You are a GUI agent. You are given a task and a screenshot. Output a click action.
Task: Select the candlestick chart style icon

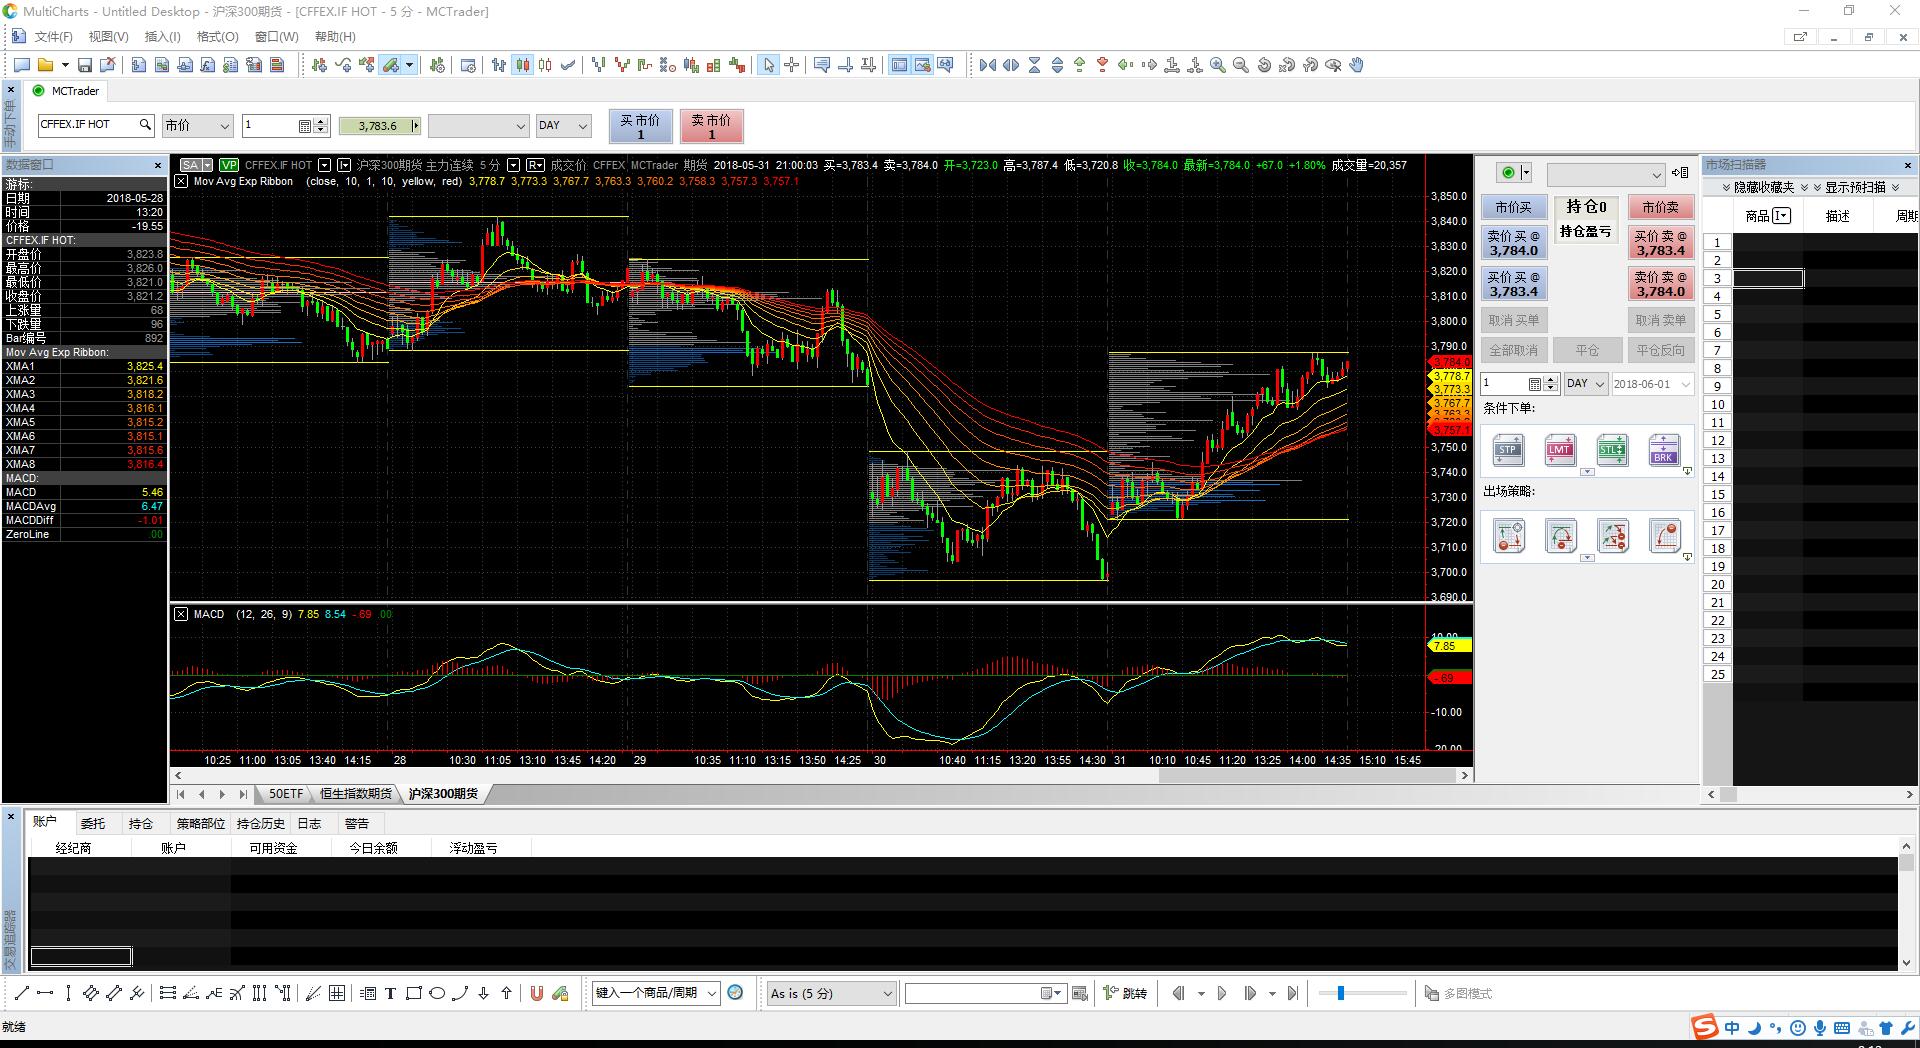coord(522,65)
